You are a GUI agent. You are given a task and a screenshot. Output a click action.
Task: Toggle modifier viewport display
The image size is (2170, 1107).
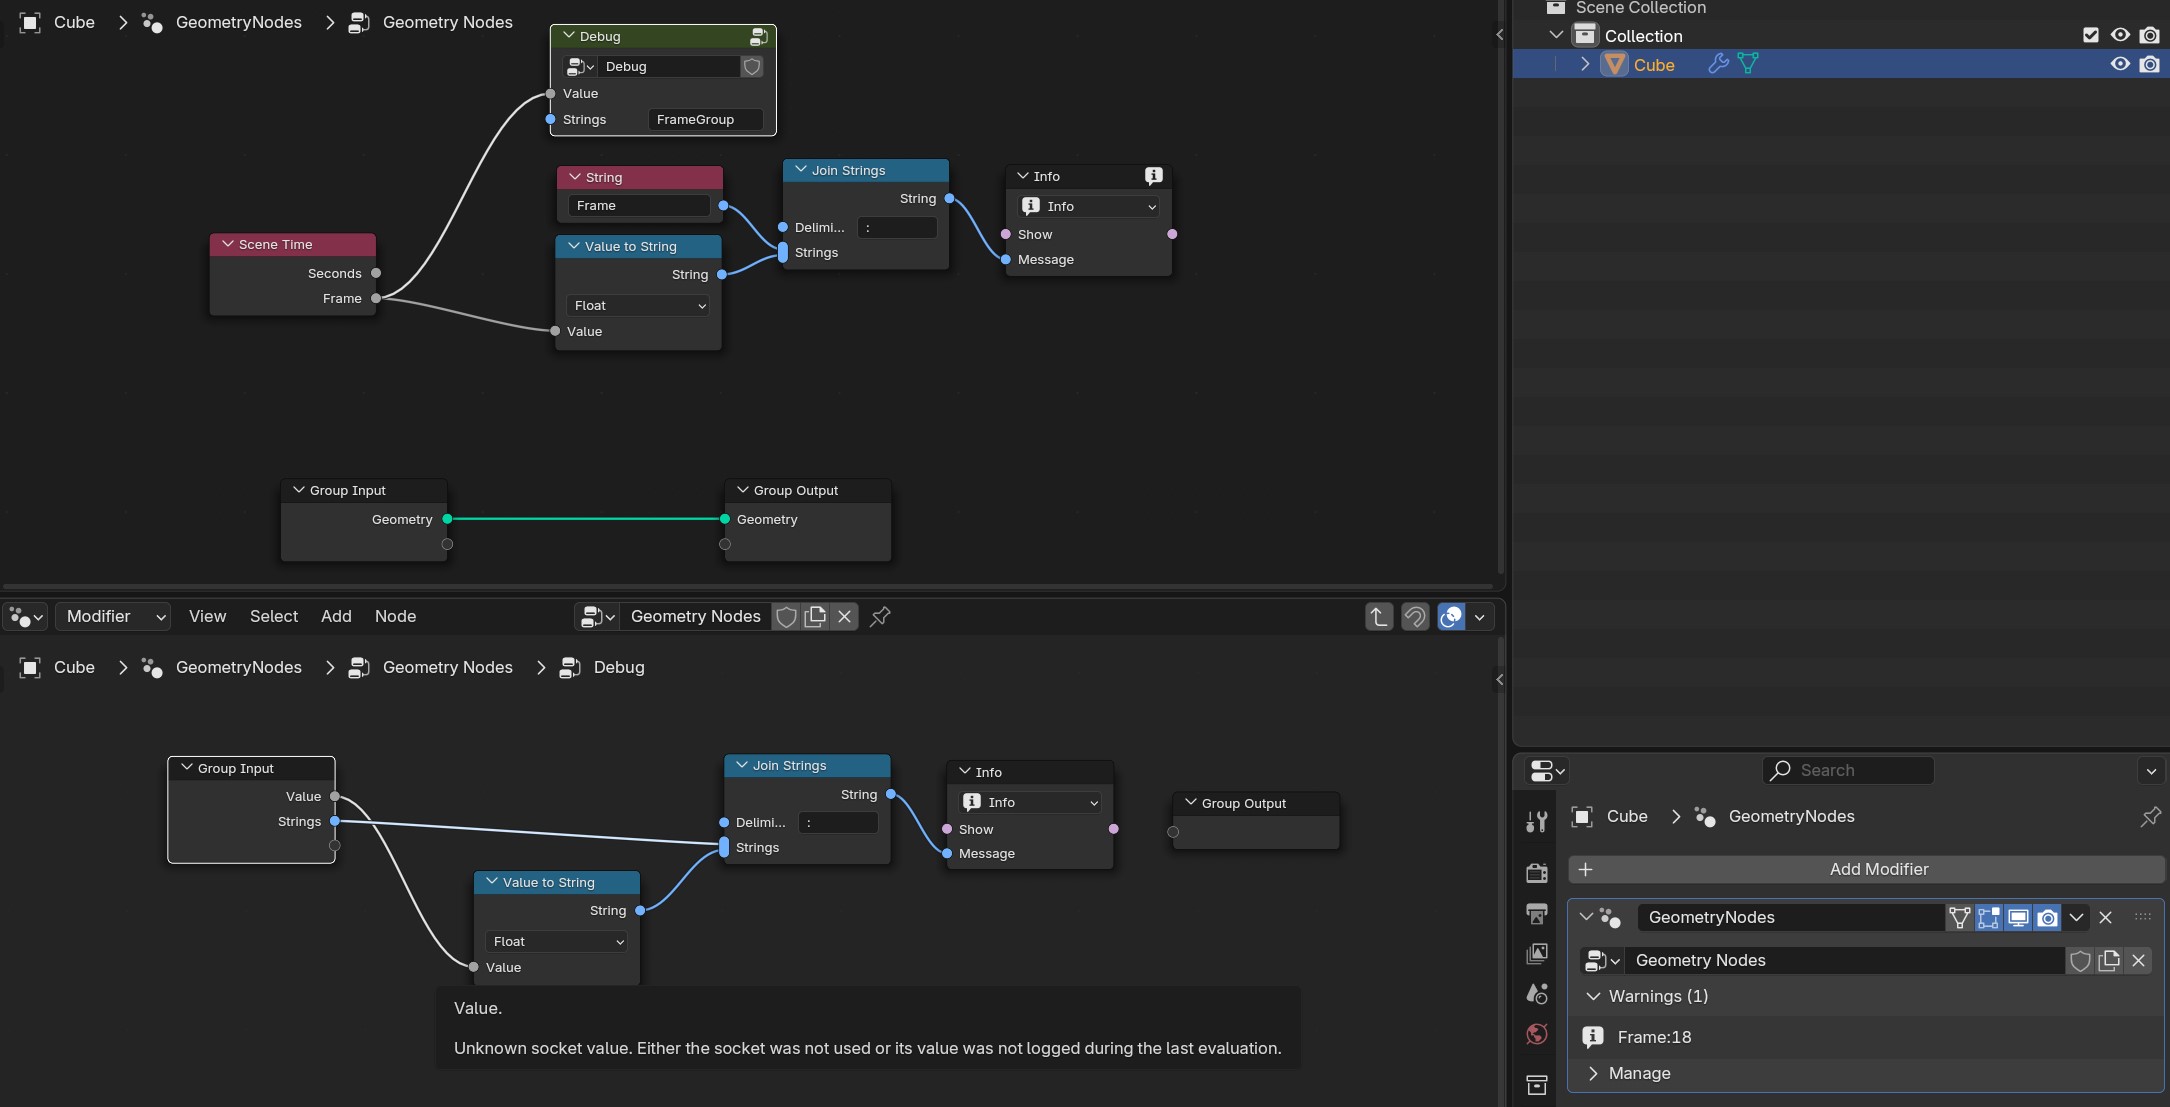[2018, 917]
